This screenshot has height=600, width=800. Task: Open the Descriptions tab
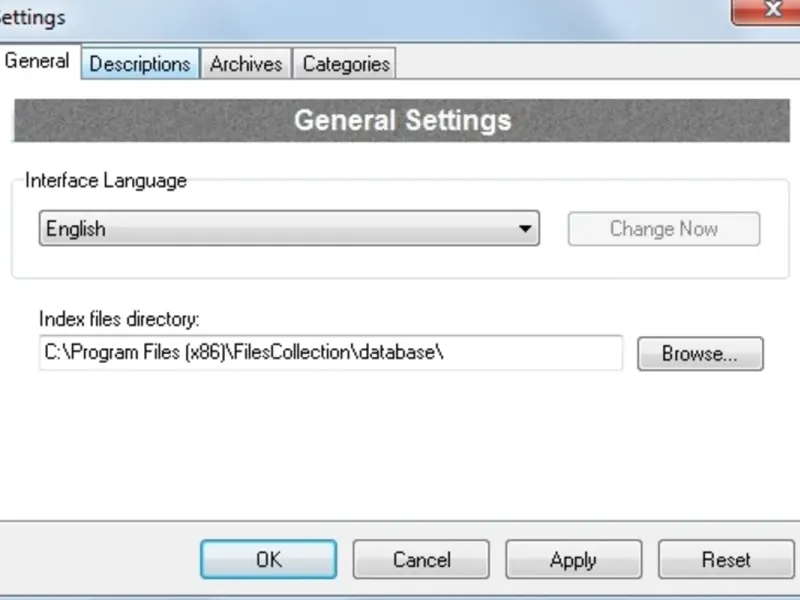(x=140, y=64)
